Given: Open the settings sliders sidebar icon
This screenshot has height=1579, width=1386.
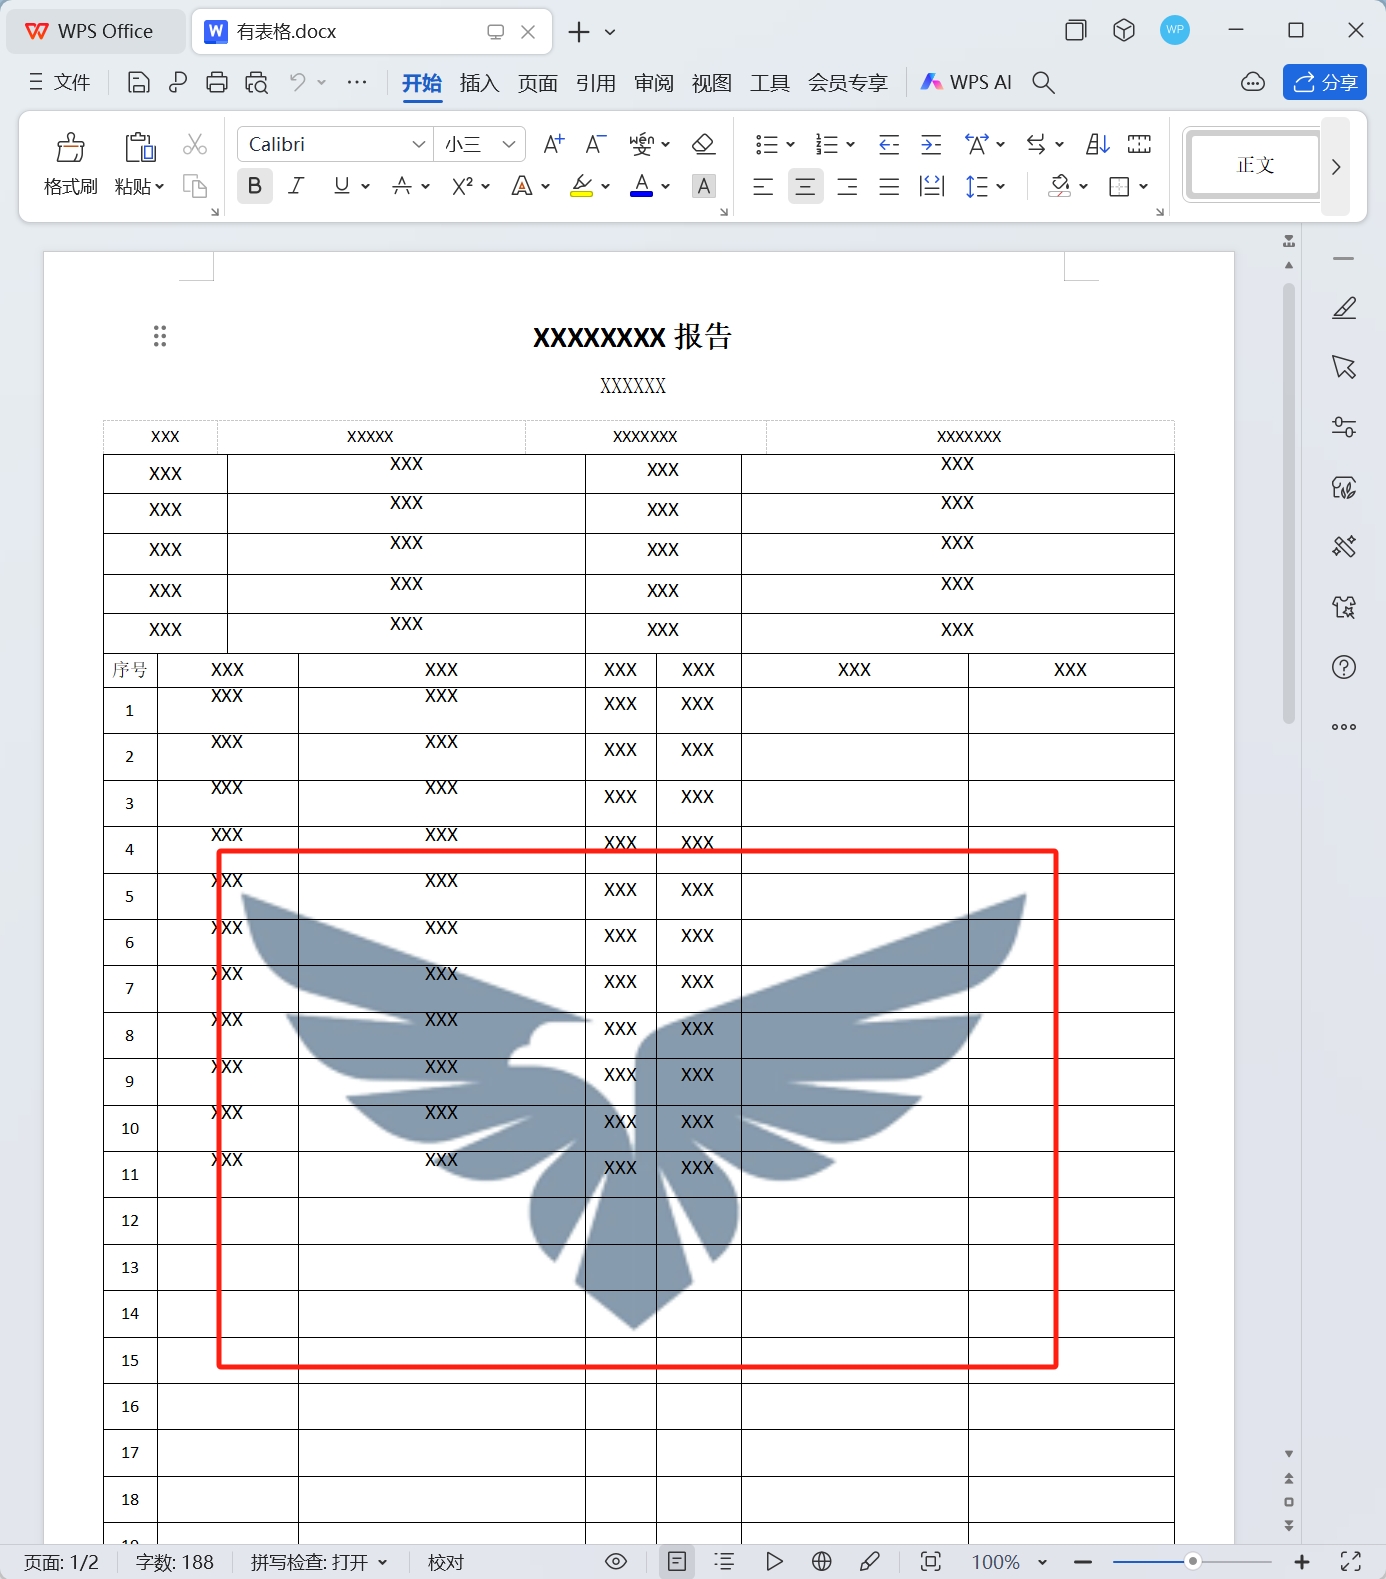Looking at the screenshot, I should 1344,427.
